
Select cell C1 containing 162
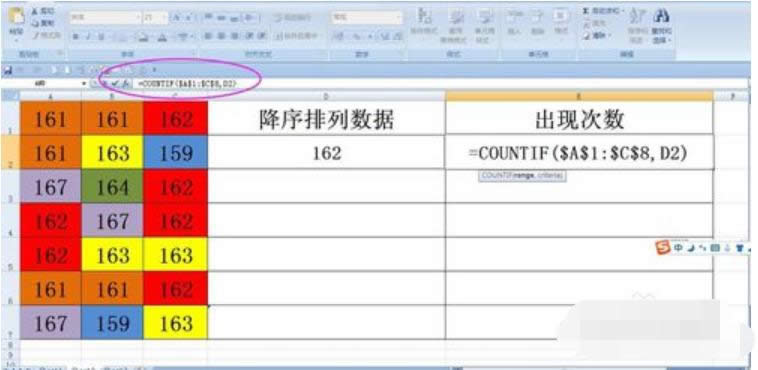point(175,118)
